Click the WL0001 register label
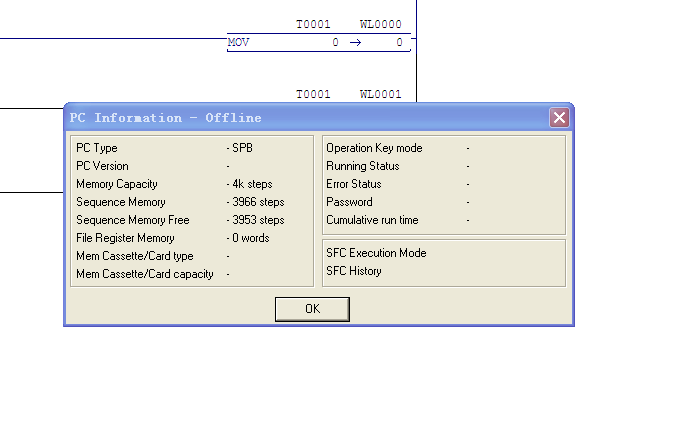 [x=380, y=94]
